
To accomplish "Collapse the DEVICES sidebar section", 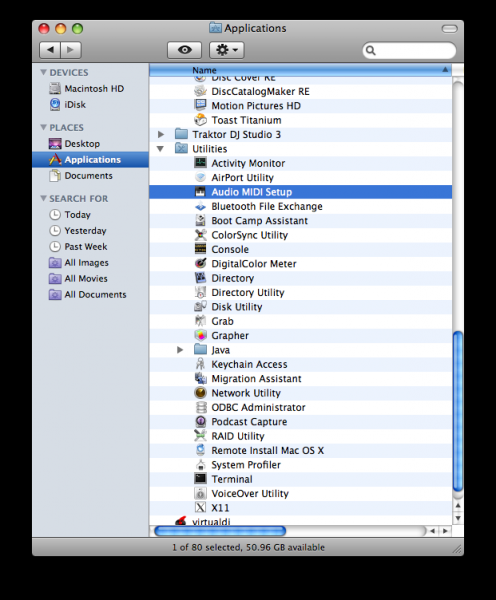I will tap(43, 72).
